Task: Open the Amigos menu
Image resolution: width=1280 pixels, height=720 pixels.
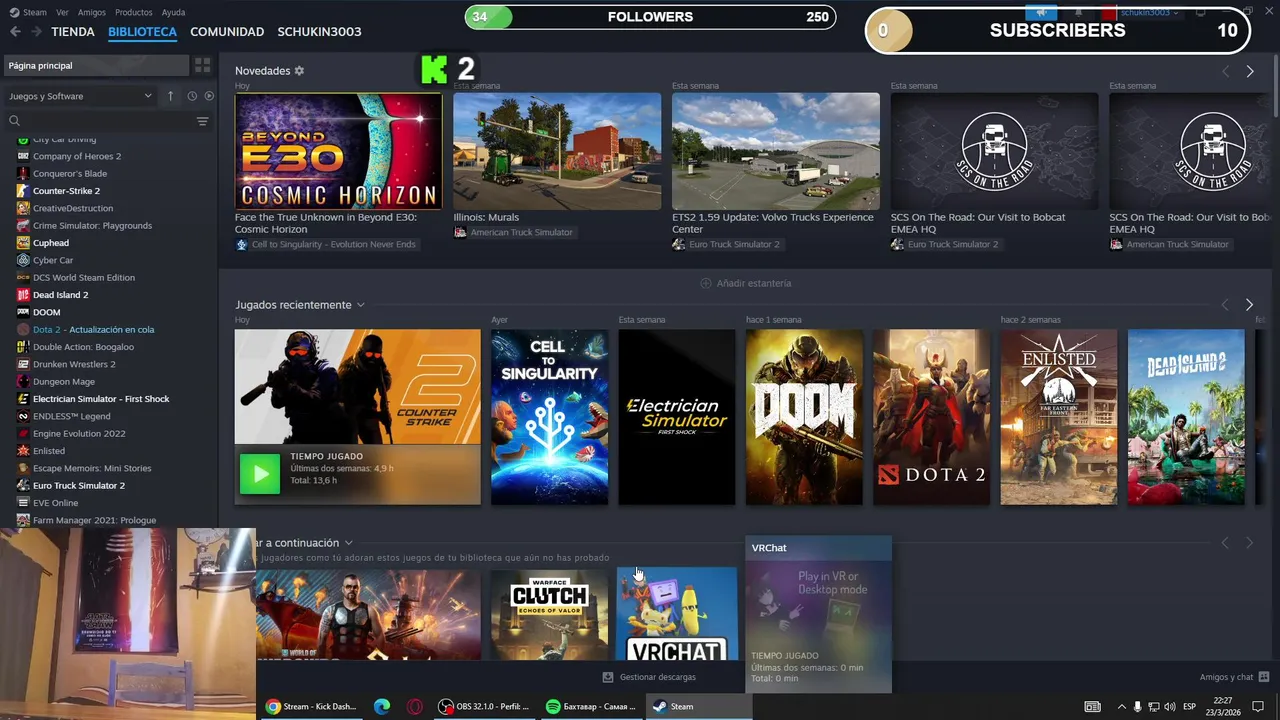Action: (92, 12)
